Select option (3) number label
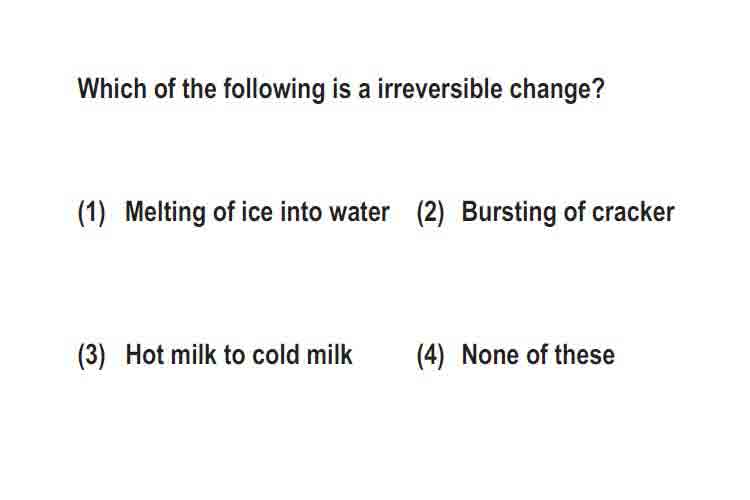 91,355
